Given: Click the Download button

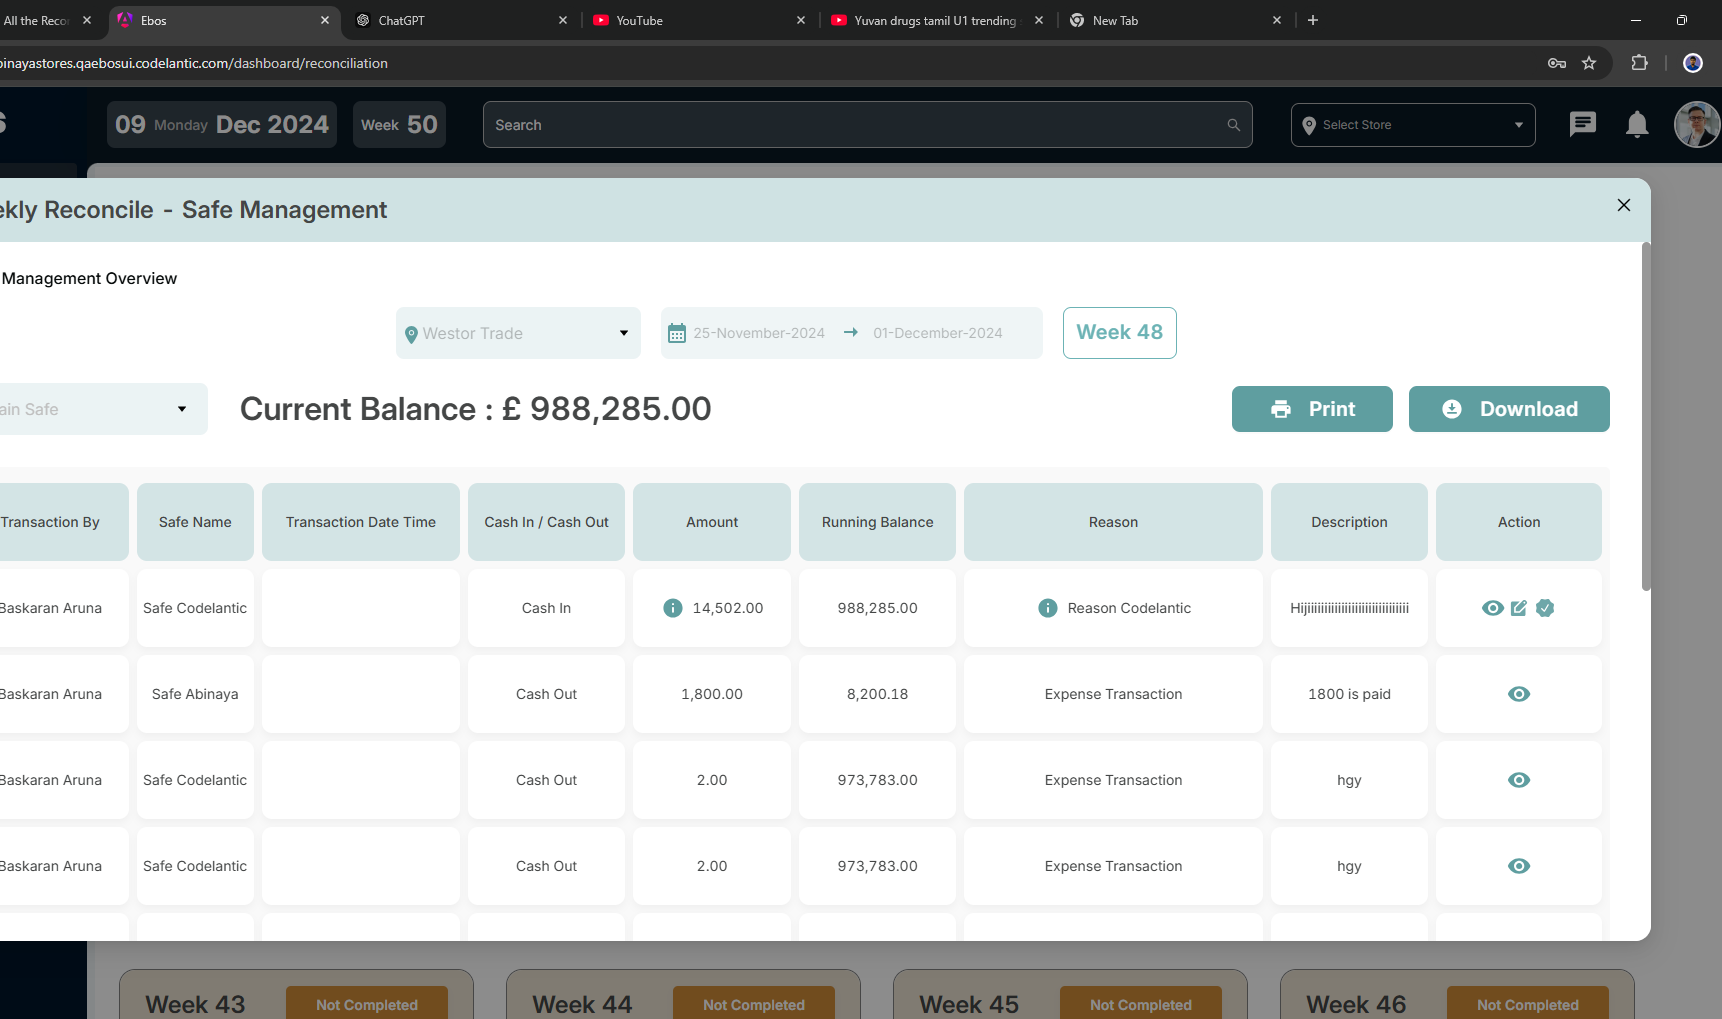Looking at the screenshot, I should pos(1509,409).
